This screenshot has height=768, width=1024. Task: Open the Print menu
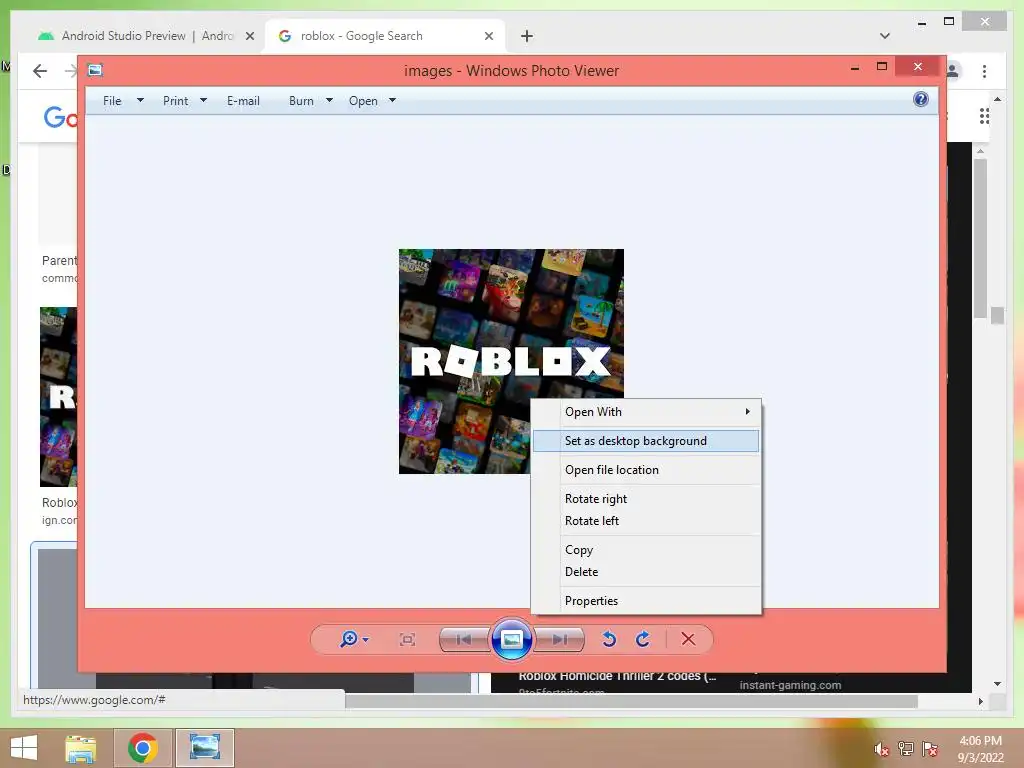(x=176, y=101)
